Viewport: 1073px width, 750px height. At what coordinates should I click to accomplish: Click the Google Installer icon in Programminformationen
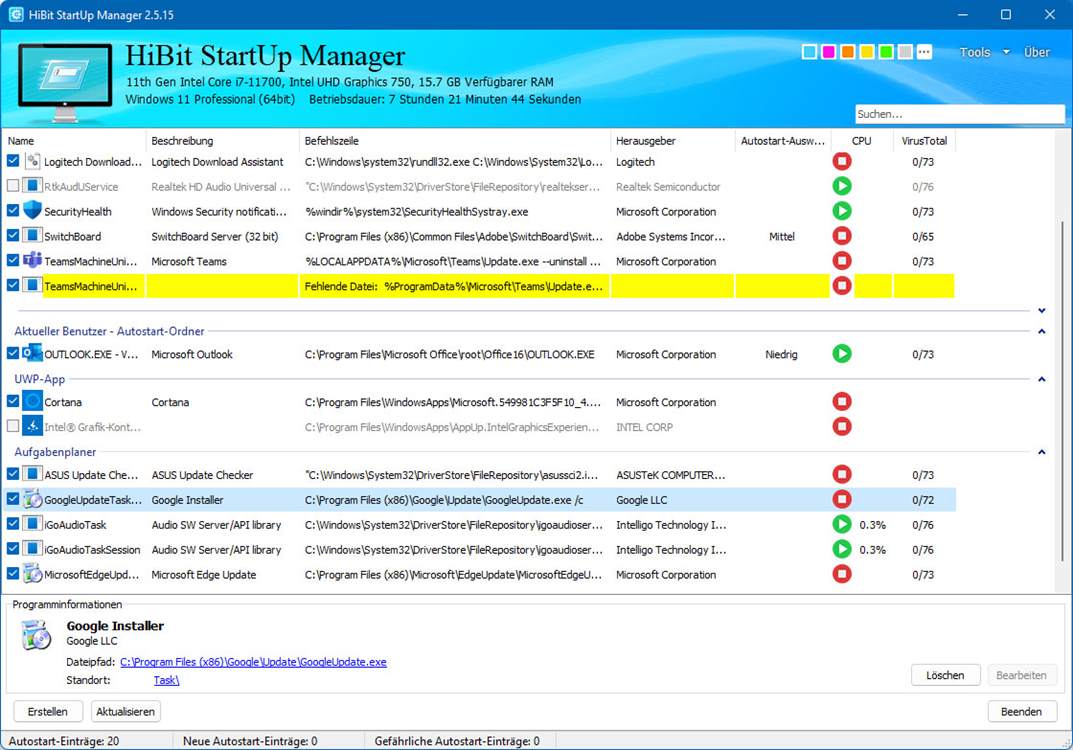36,635
